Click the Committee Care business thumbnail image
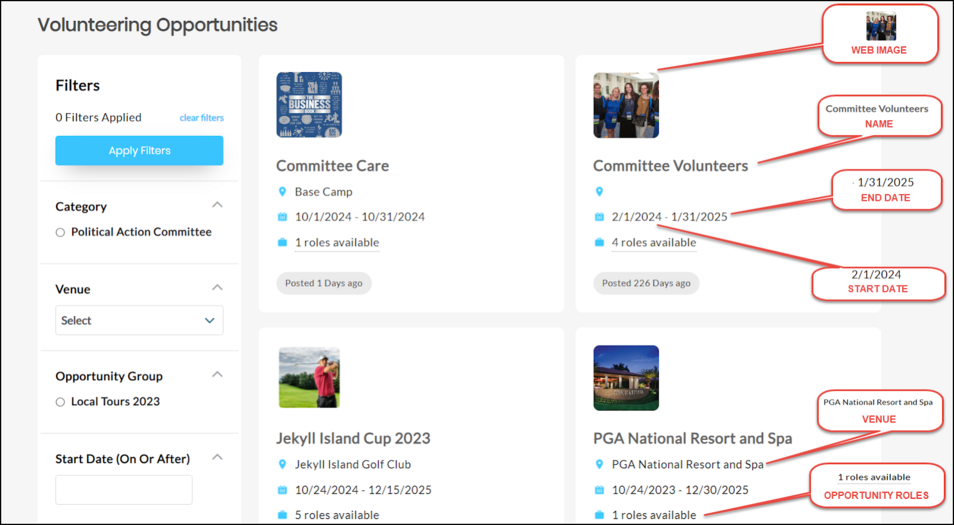This screenshot has width=954, height=525. (309, 105)
